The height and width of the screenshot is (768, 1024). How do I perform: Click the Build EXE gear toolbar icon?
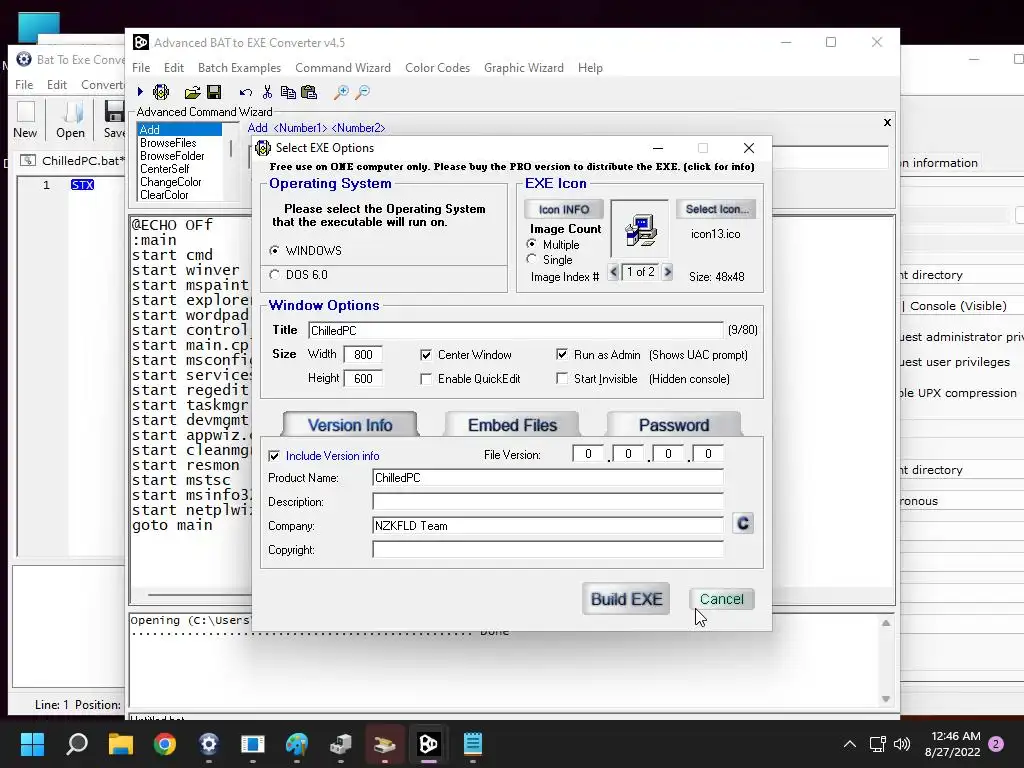[x=161, y=92]
